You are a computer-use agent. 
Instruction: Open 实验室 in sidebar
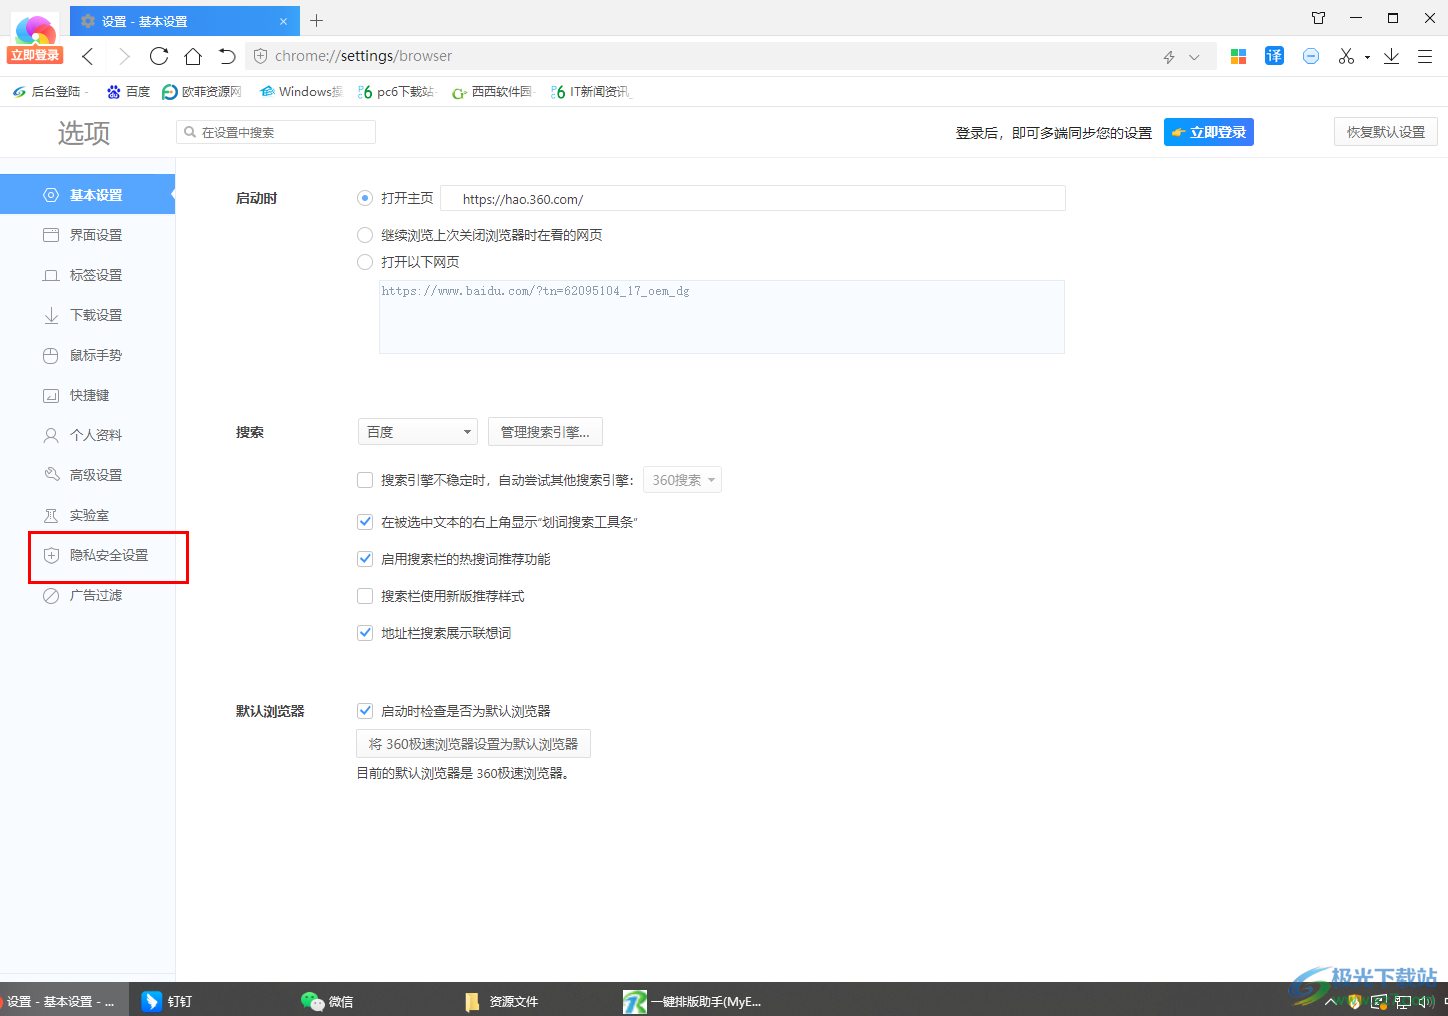coord(87,515)
